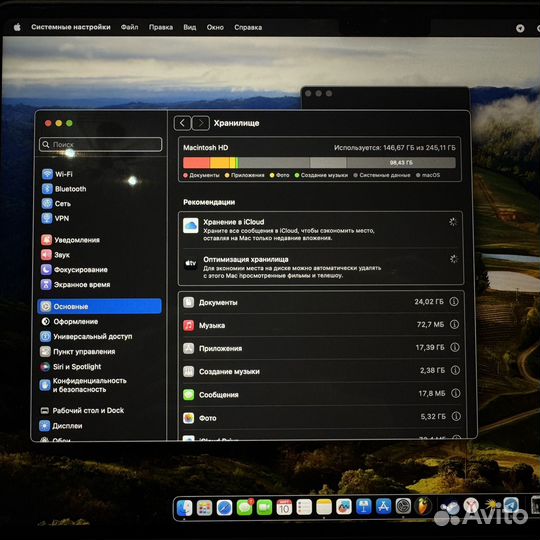Image resolution: width=540 pixels, height=540 pixels.
Task: Open the Apple menu
Action: pyautogui.click(x=17, y=27)
